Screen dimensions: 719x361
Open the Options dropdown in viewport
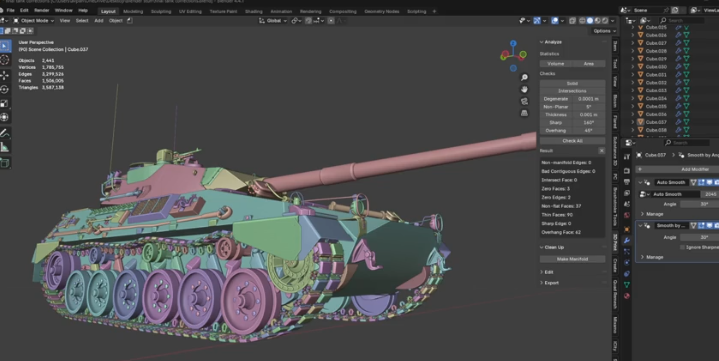[604, 31]
